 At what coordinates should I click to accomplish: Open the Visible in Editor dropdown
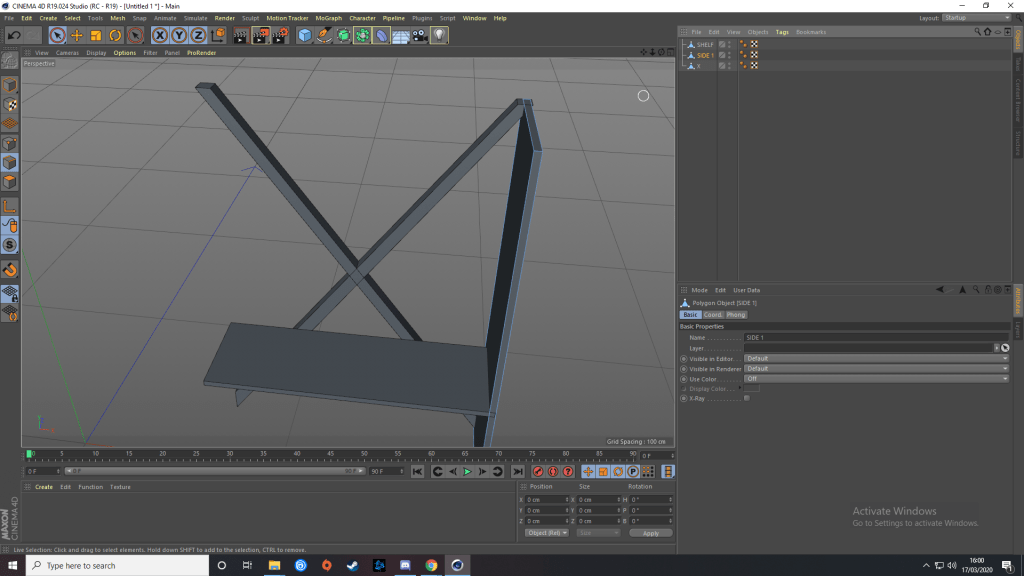(x=876, y=358)
